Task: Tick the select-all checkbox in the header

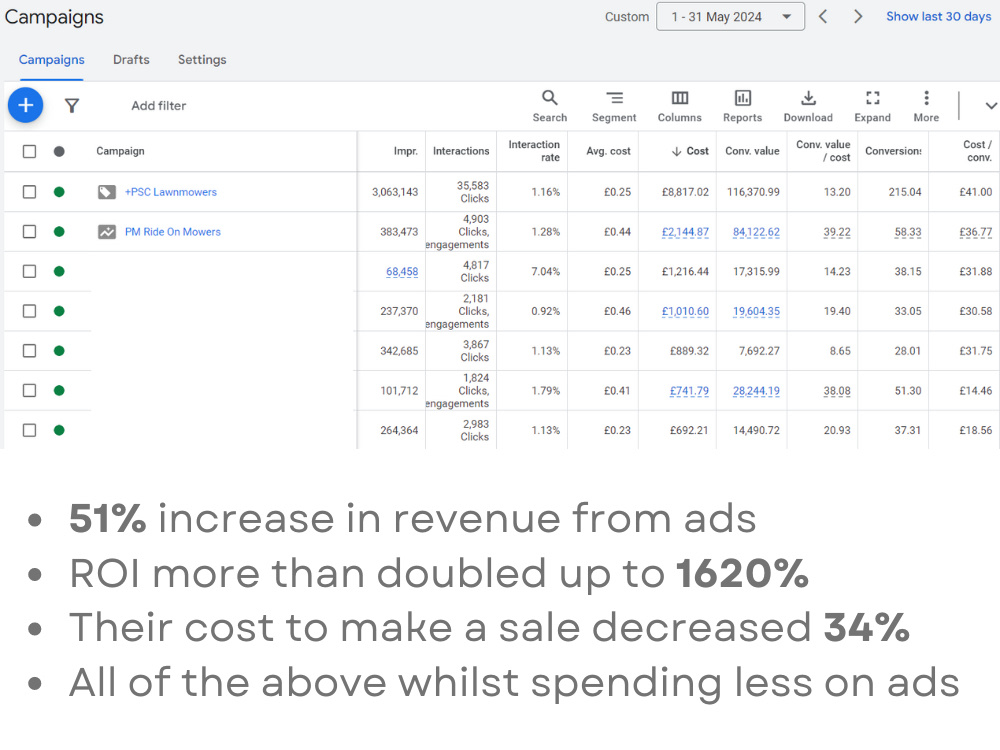Action: [29, 151]
